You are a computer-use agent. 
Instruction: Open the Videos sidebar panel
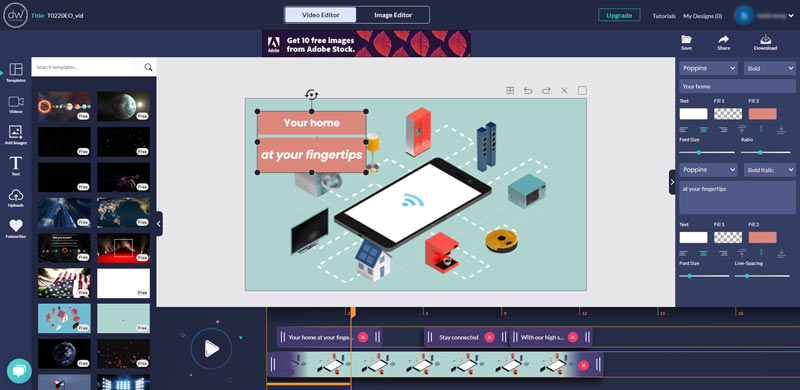point(16,104)
